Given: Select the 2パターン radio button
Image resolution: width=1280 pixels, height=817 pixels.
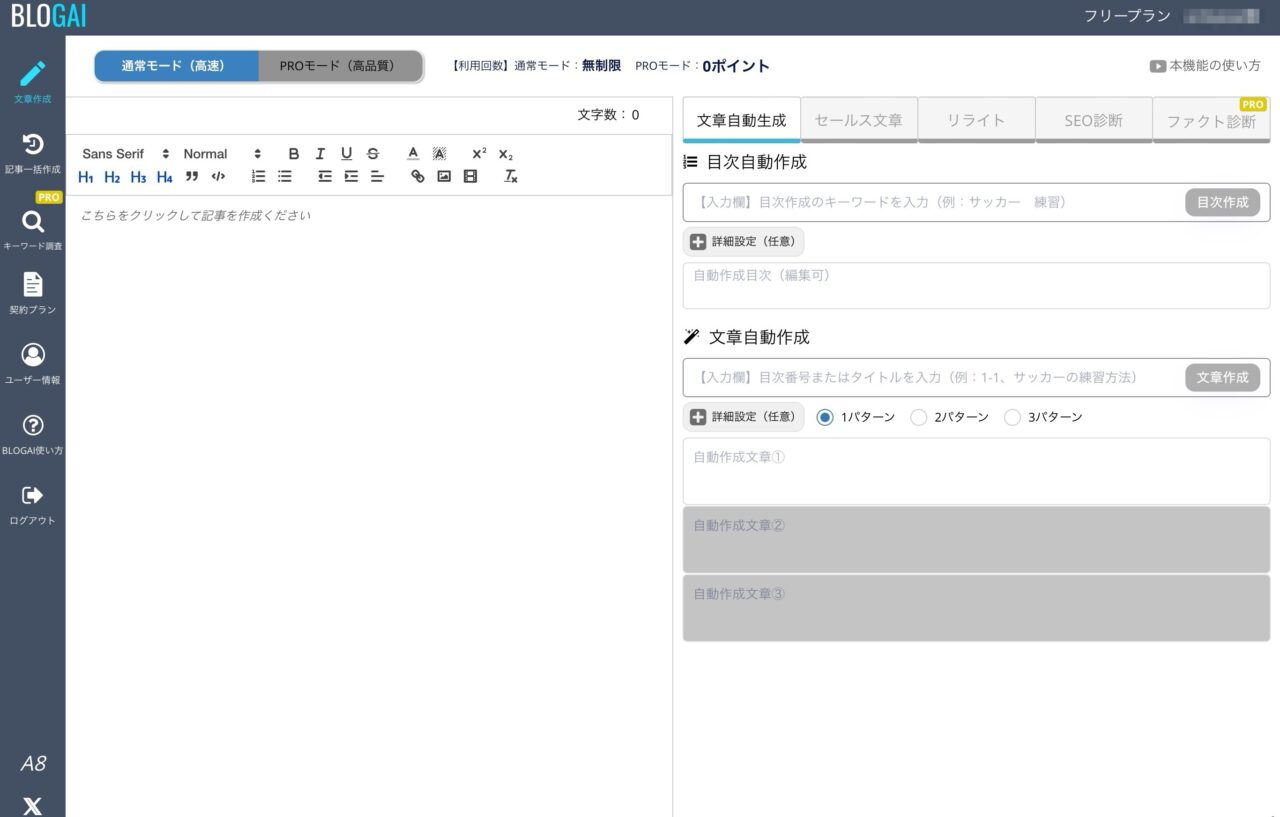Looking at the screenshot, I should (x=919, y=417).
